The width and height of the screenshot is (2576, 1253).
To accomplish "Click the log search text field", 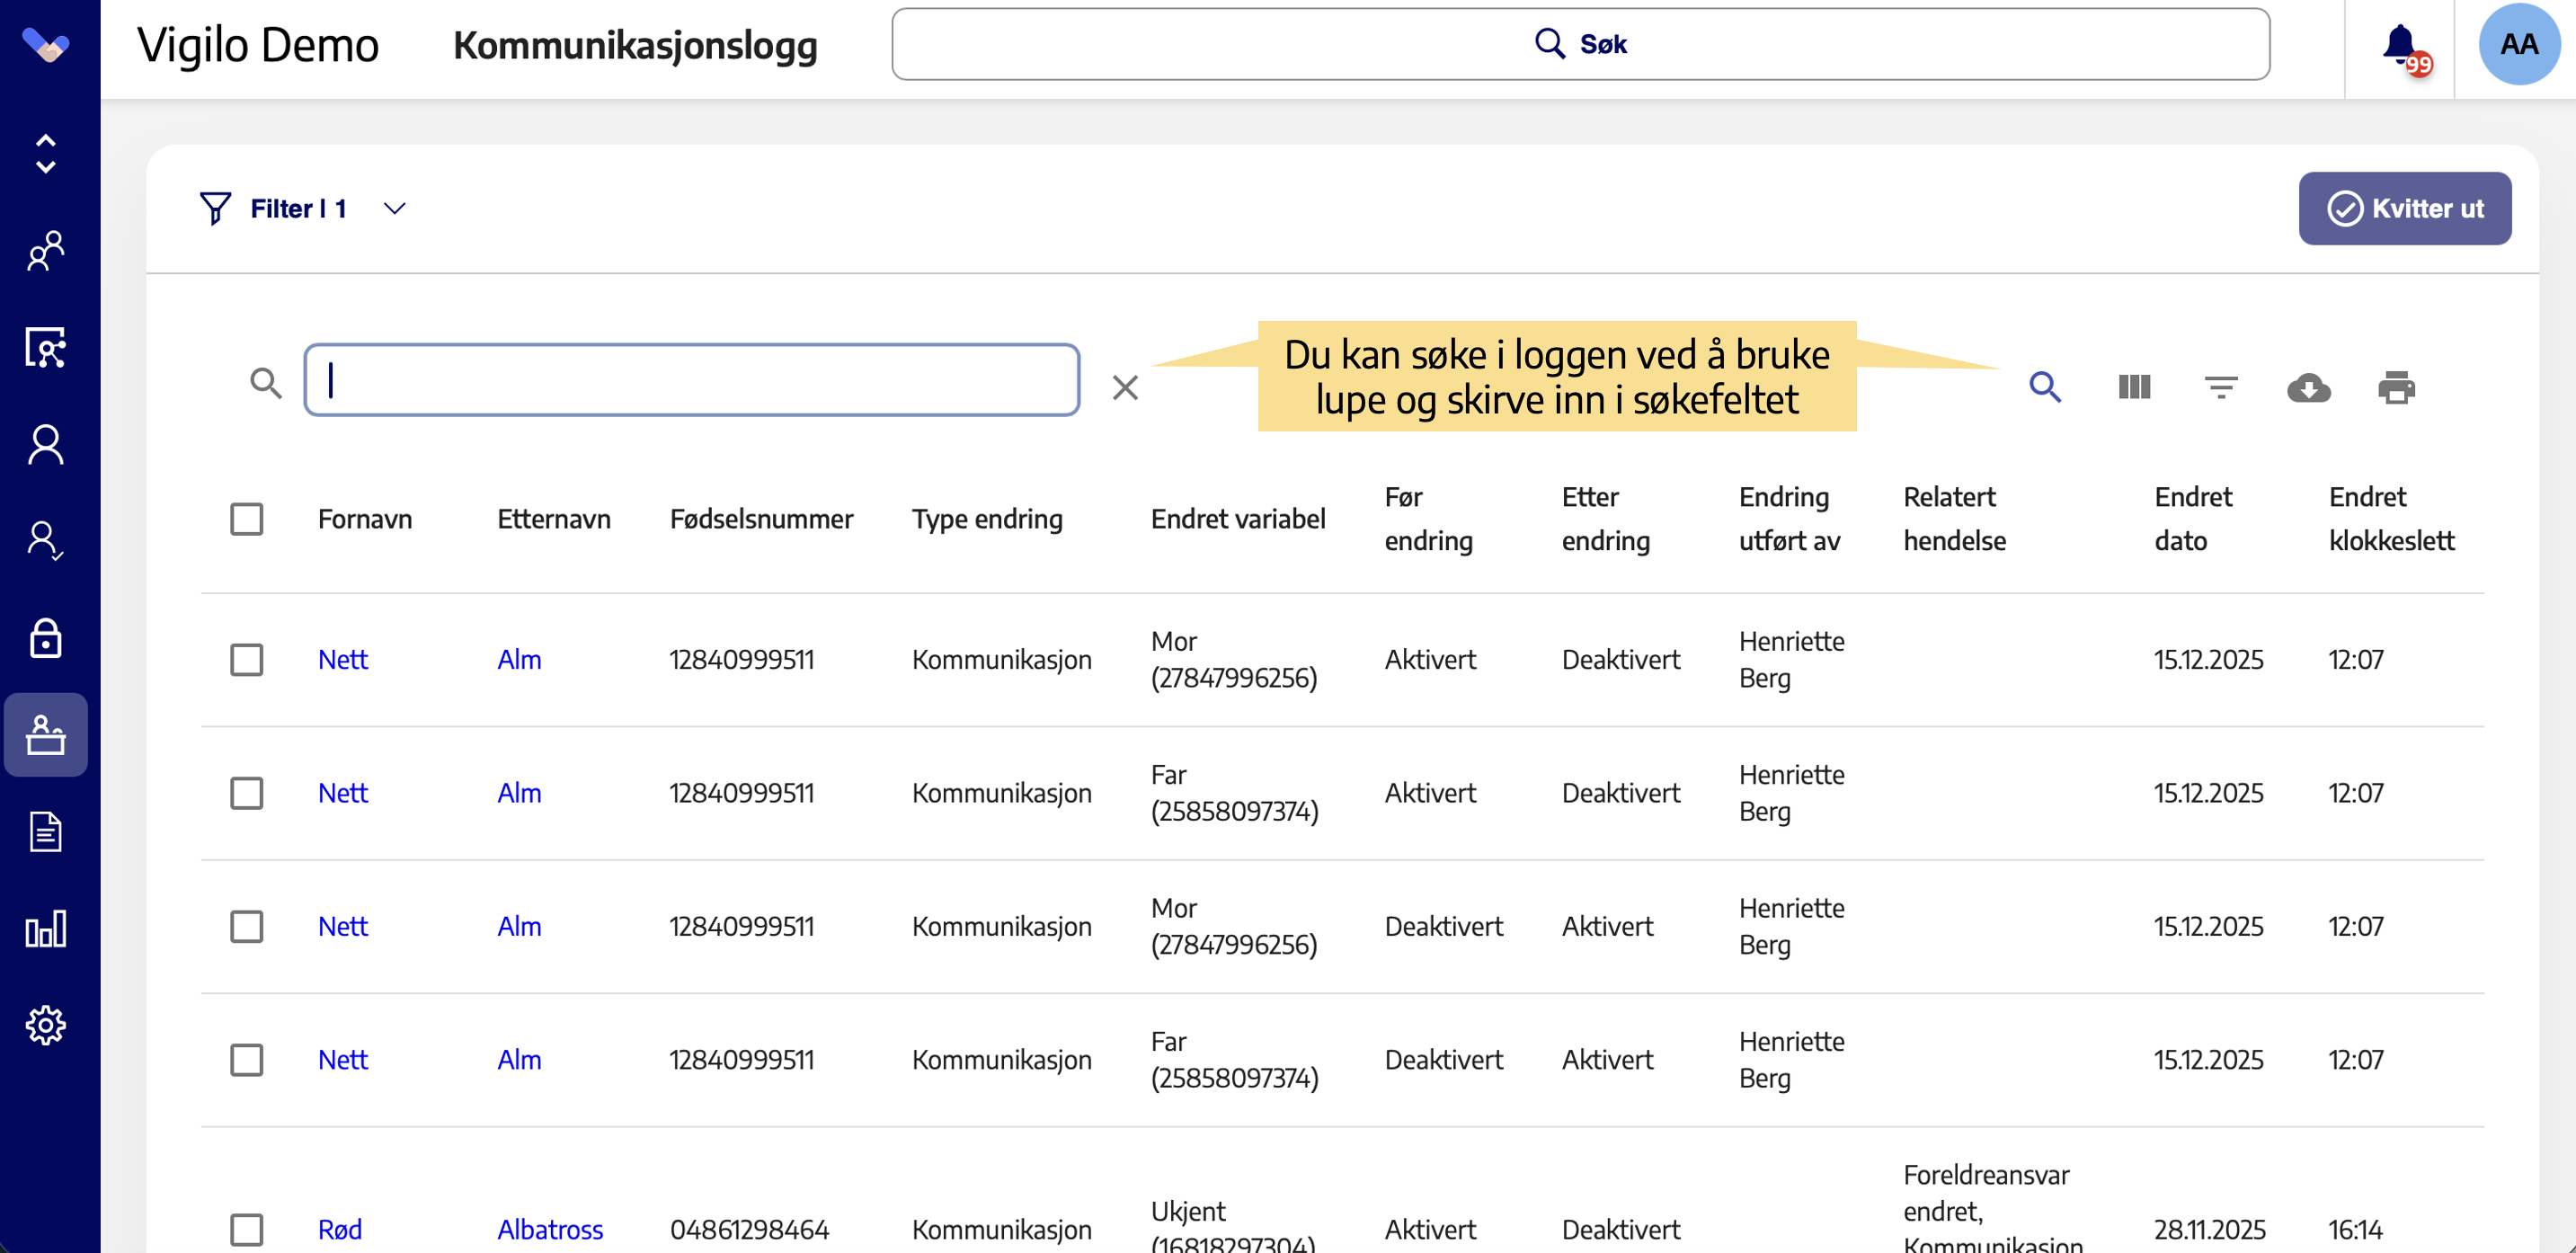I will 692,380.
